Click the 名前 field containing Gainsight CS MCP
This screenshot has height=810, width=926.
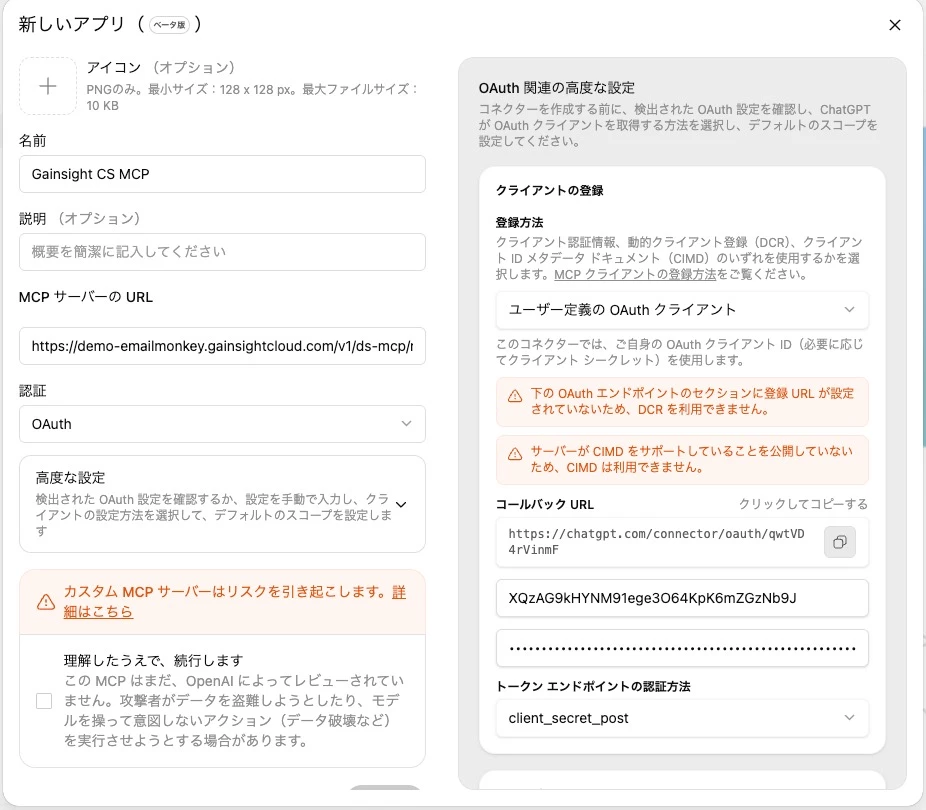222,174
